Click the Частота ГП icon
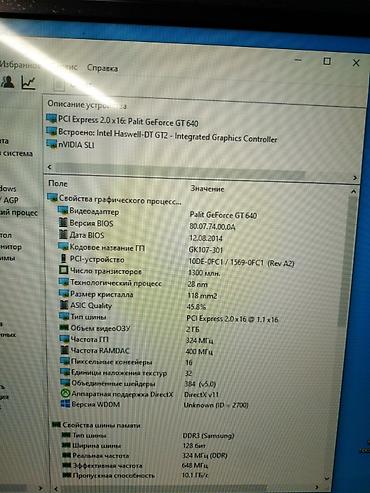 tap(64, 339)
